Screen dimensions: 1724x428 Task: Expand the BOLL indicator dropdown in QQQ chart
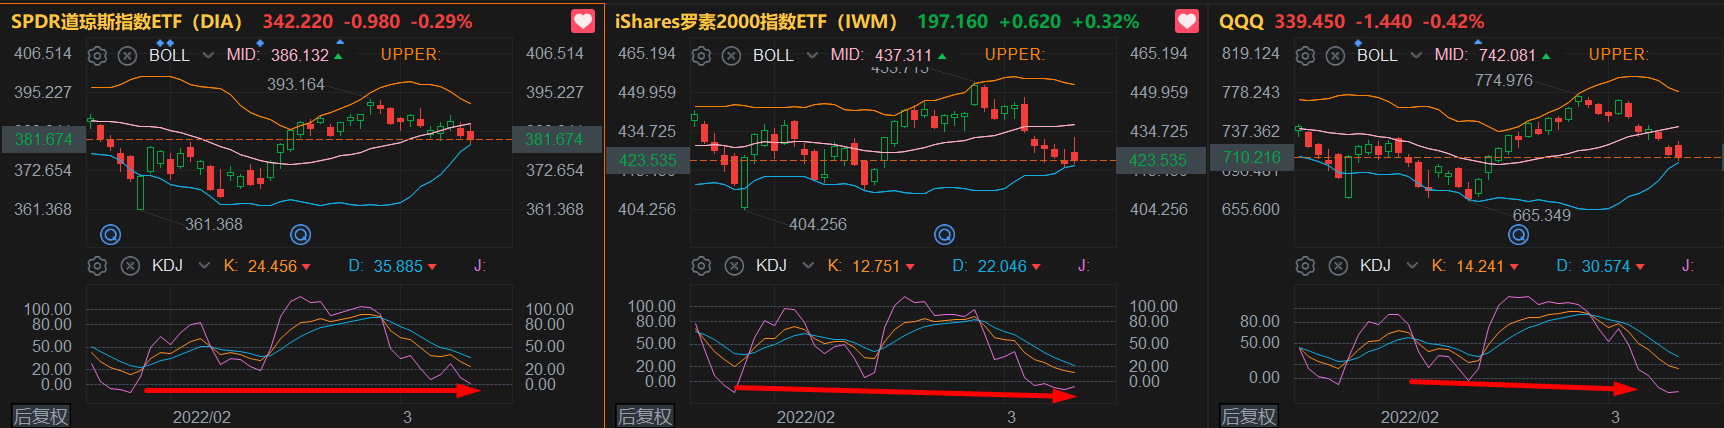click(x=1415, y=56)
